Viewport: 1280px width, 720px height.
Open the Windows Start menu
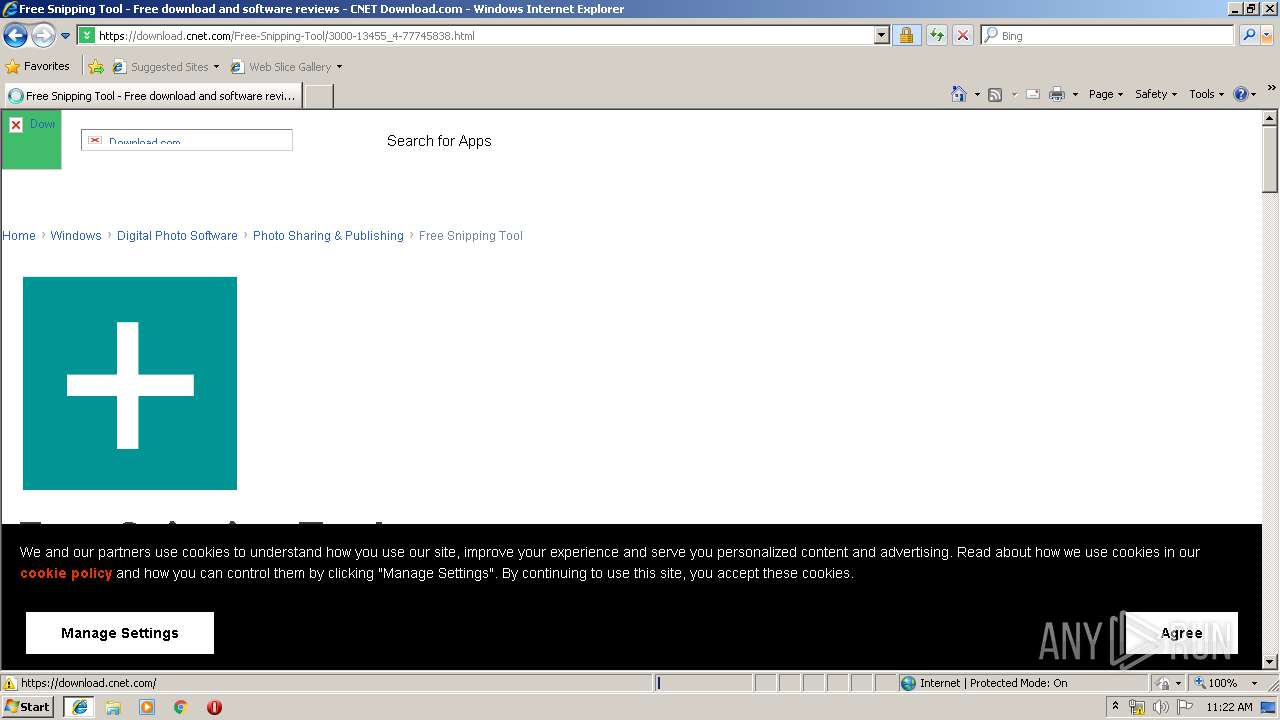[x=28, y=706]
